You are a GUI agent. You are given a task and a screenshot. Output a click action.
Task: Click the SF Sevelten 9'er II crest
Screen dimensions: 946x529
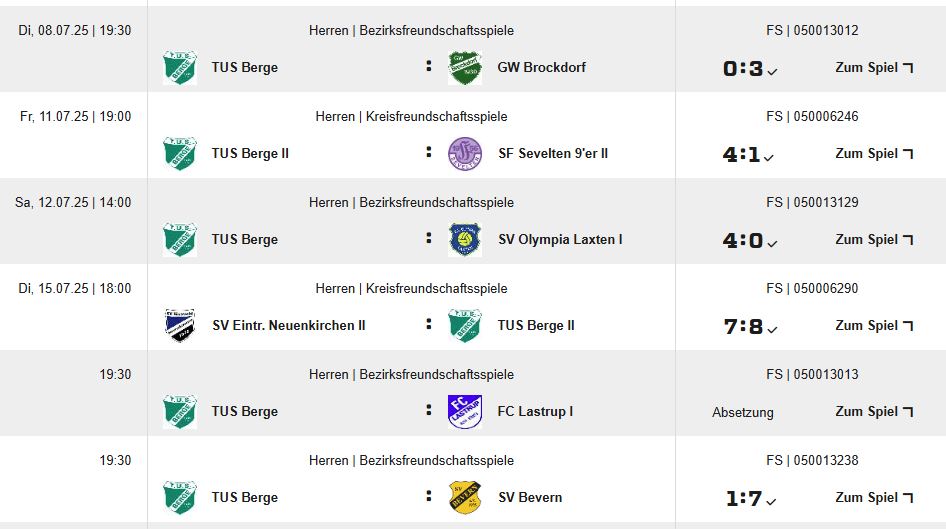[465, 154]
